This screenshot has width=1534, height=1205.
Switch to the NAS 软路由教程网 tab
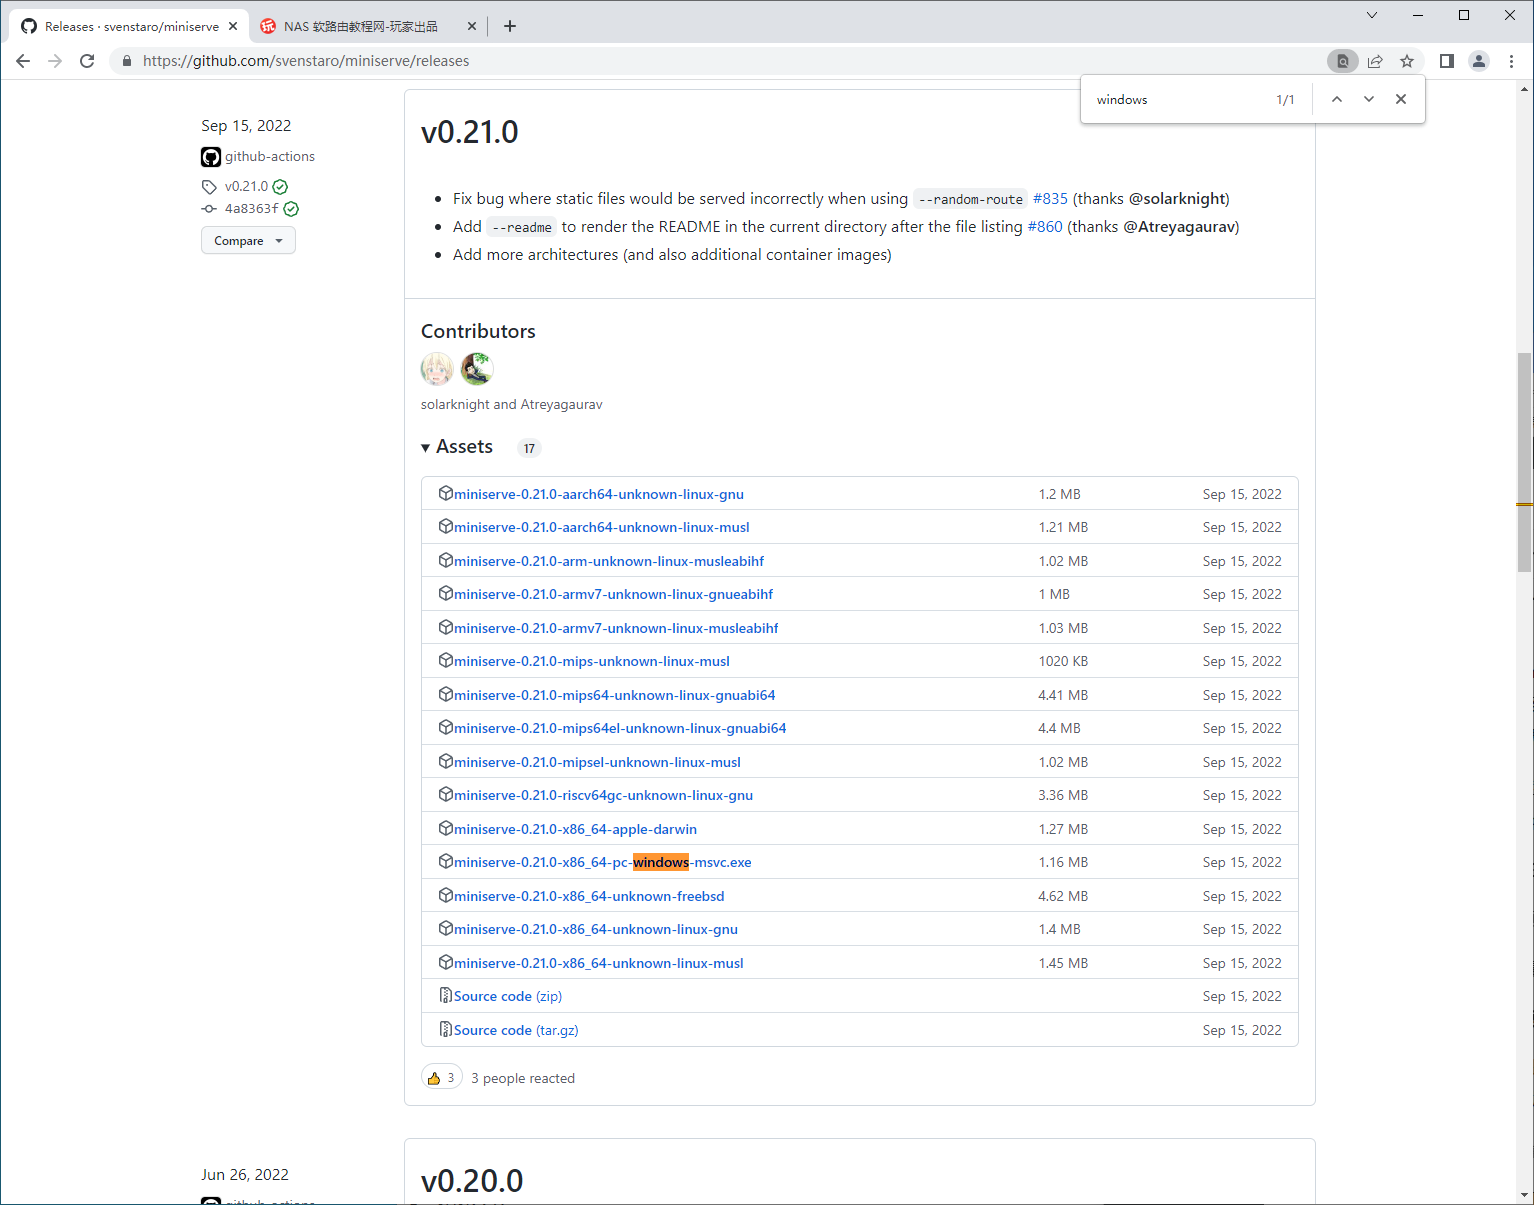(x=368, y=27)
